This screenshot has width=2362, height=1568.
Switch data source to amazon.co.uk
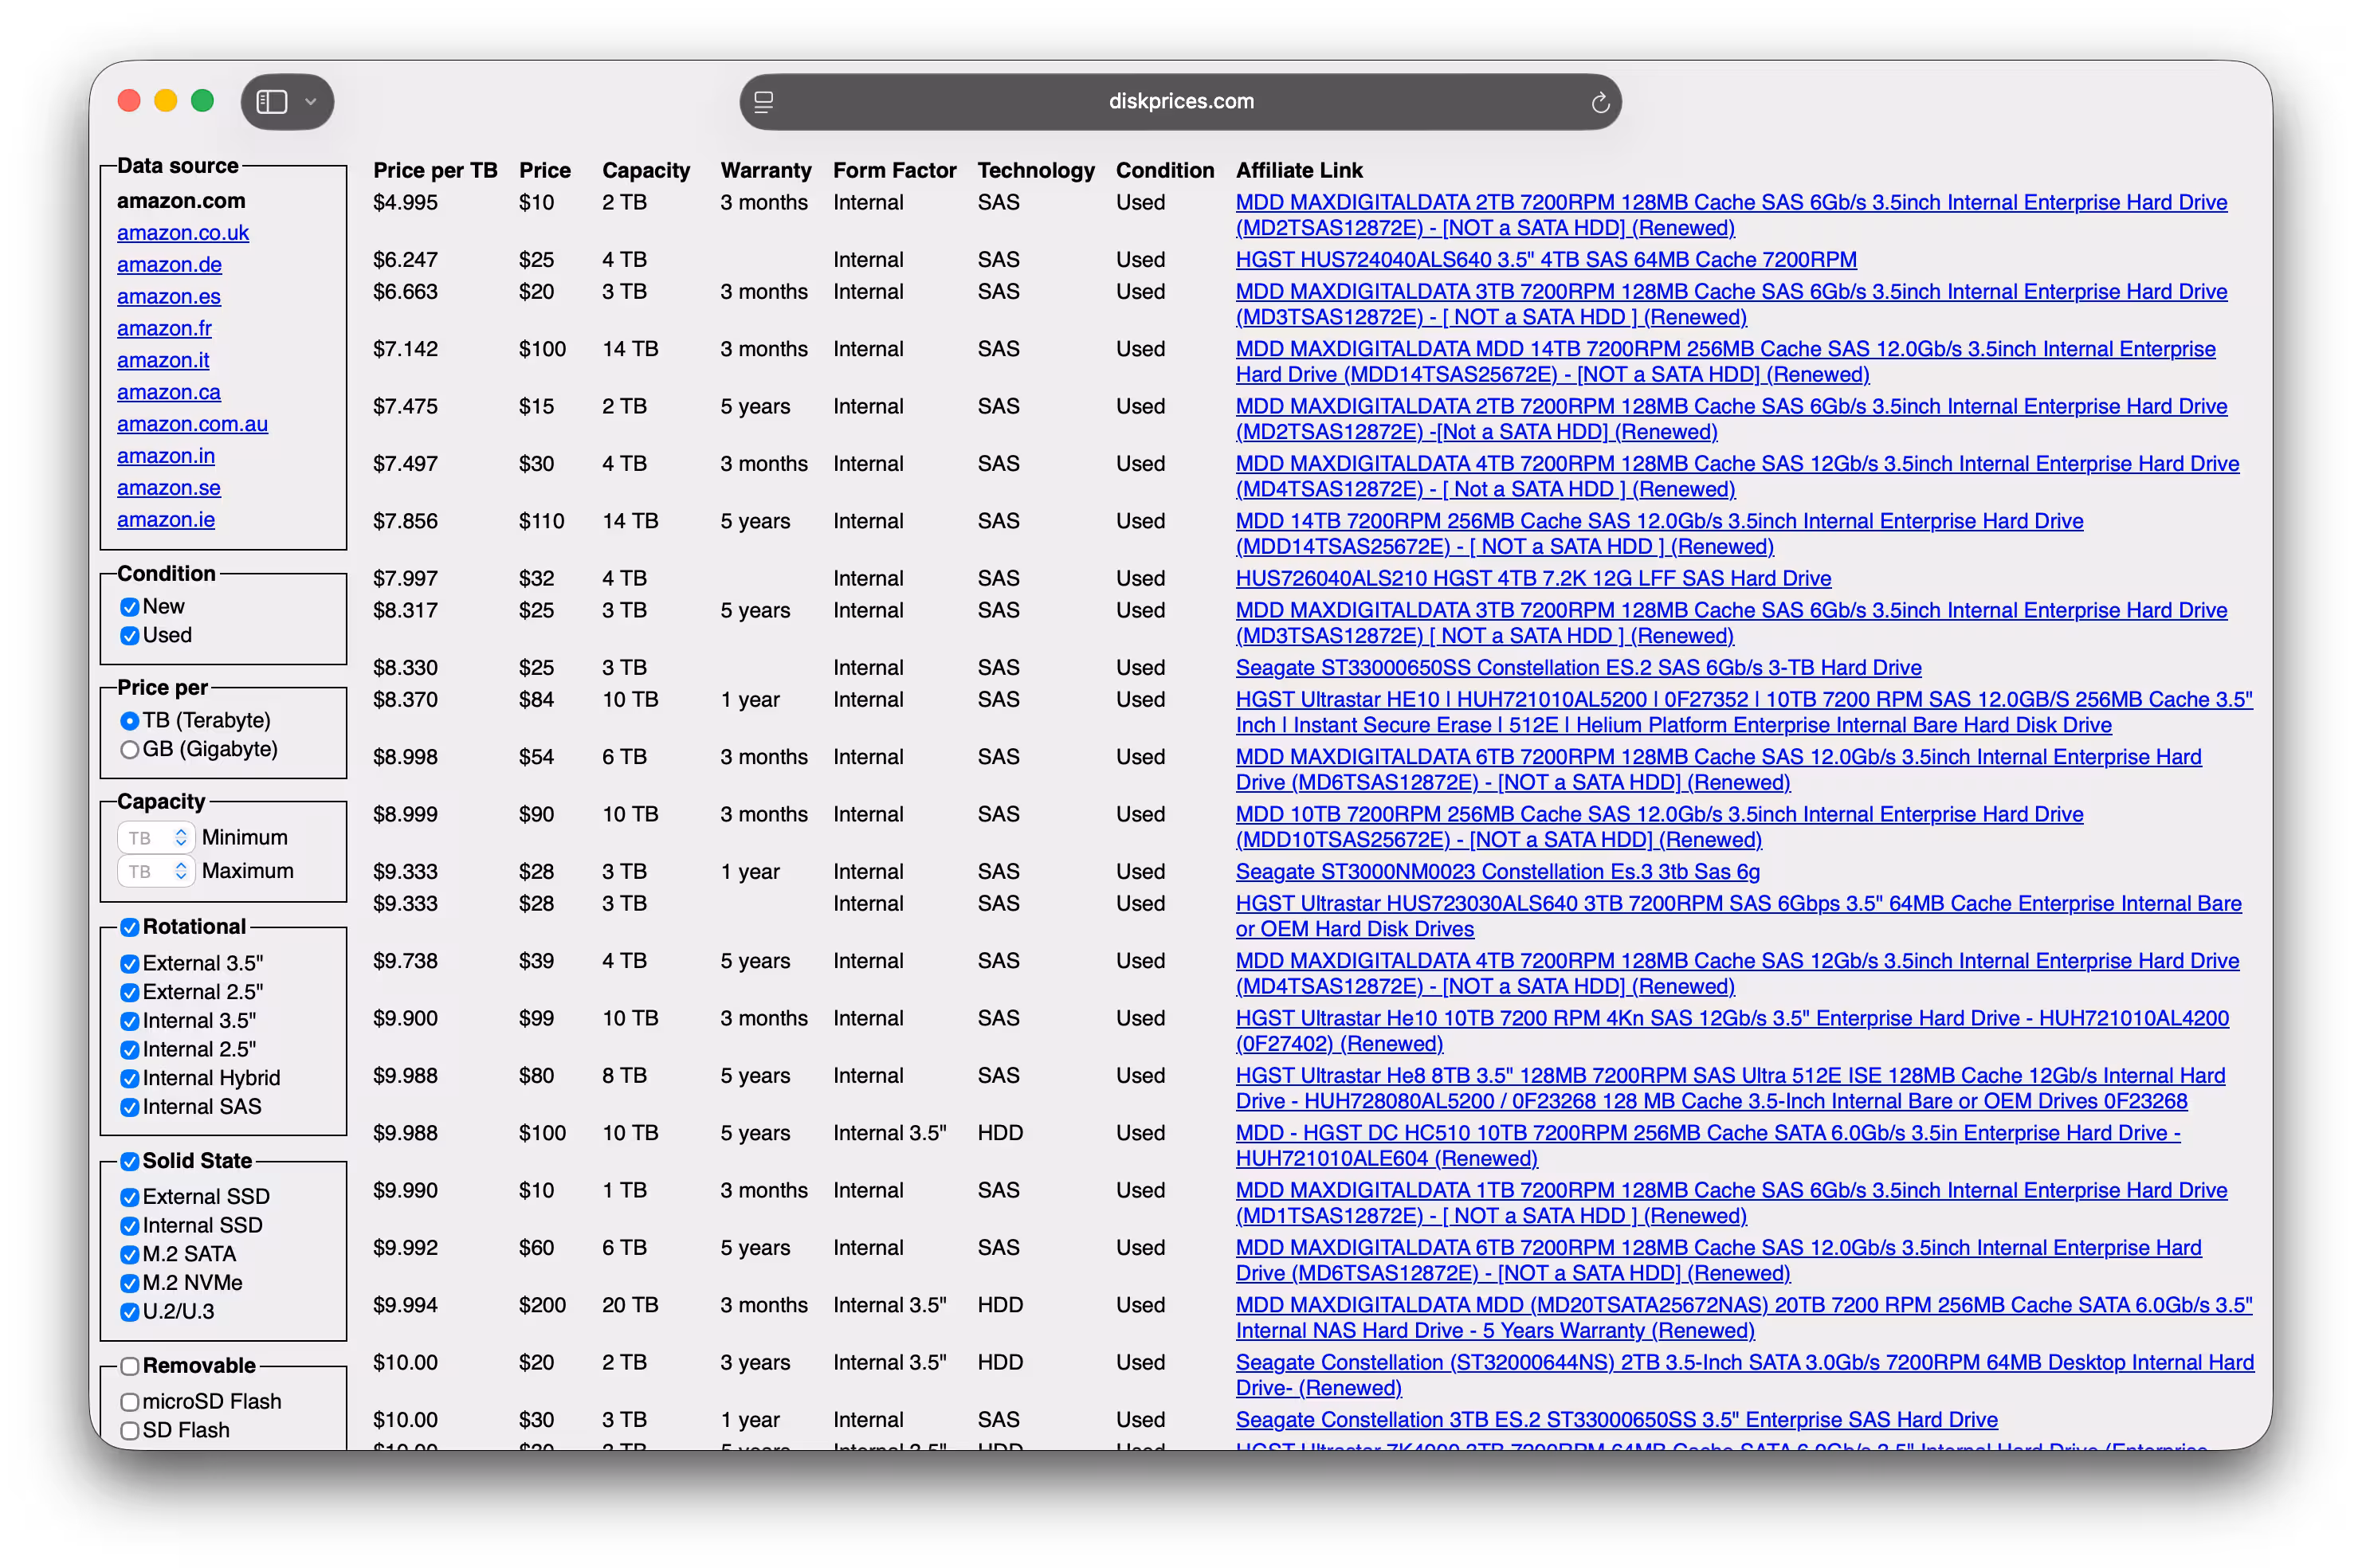tap(183, 233)
